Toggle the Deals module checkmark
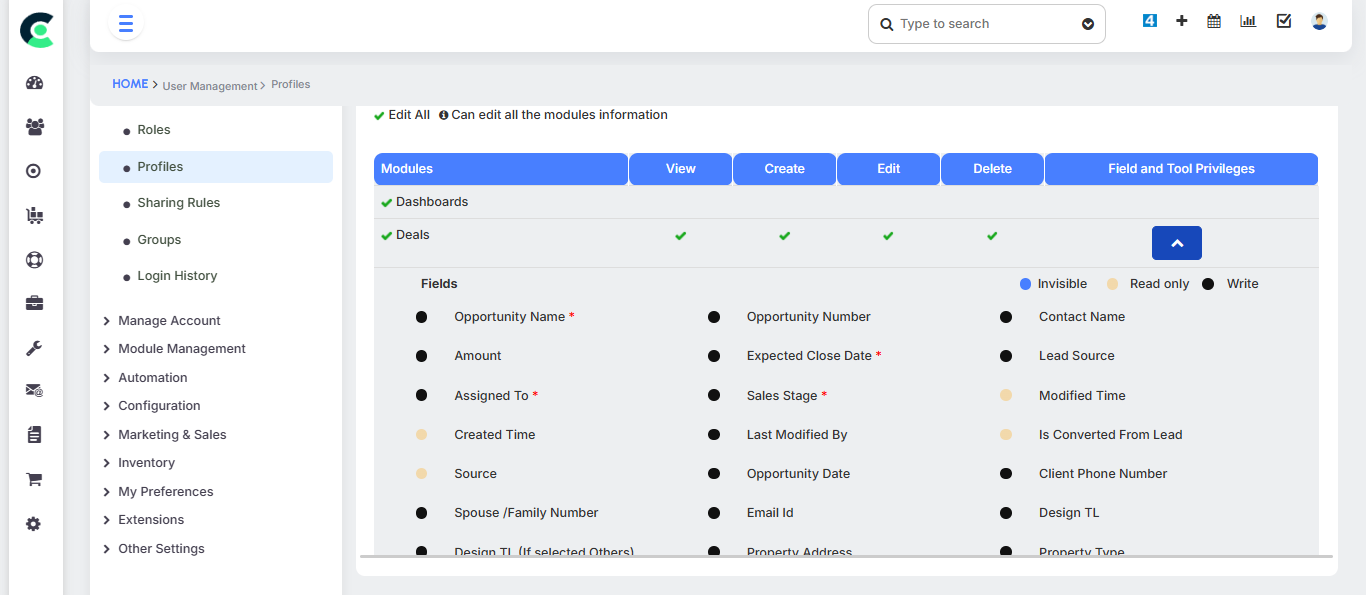Image resolution: width=1366 pixels, height=595 pixels. [x=386, y=236]
